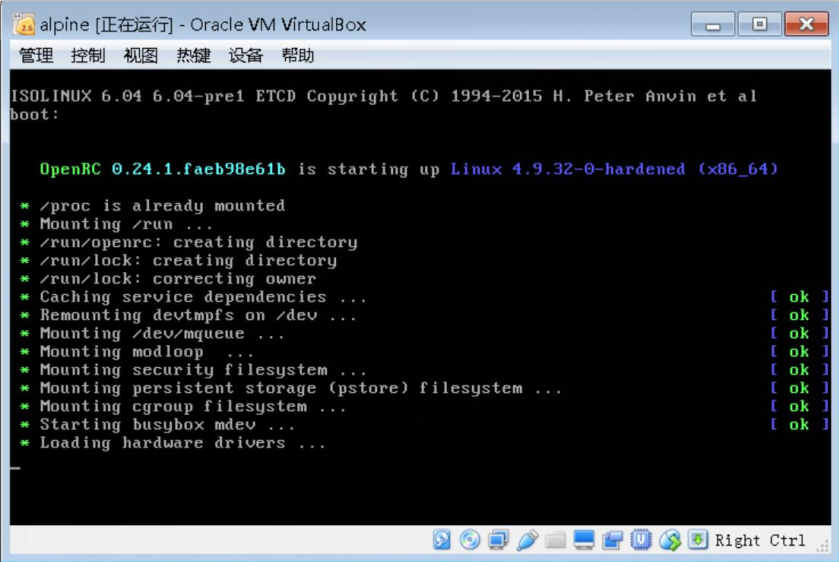
Task: Open the 帮助 menu
Action: coord(298,55)
